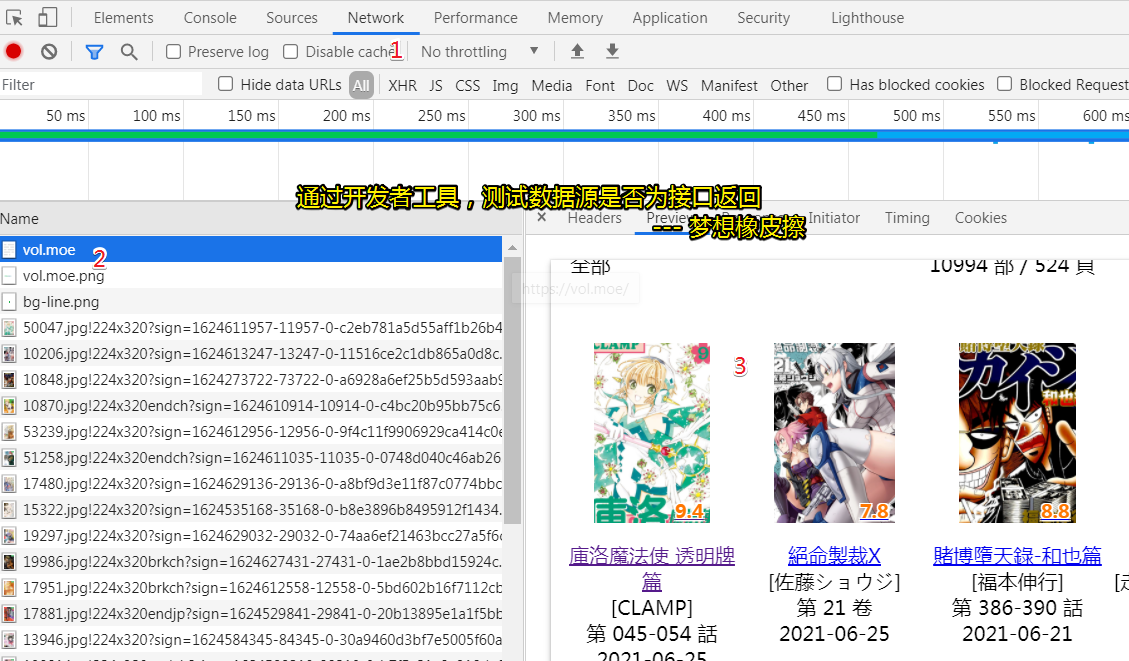Filter requests by JS
Image resolution: width=1129 pixels, height=661 pixels.
tap(436, 86)
